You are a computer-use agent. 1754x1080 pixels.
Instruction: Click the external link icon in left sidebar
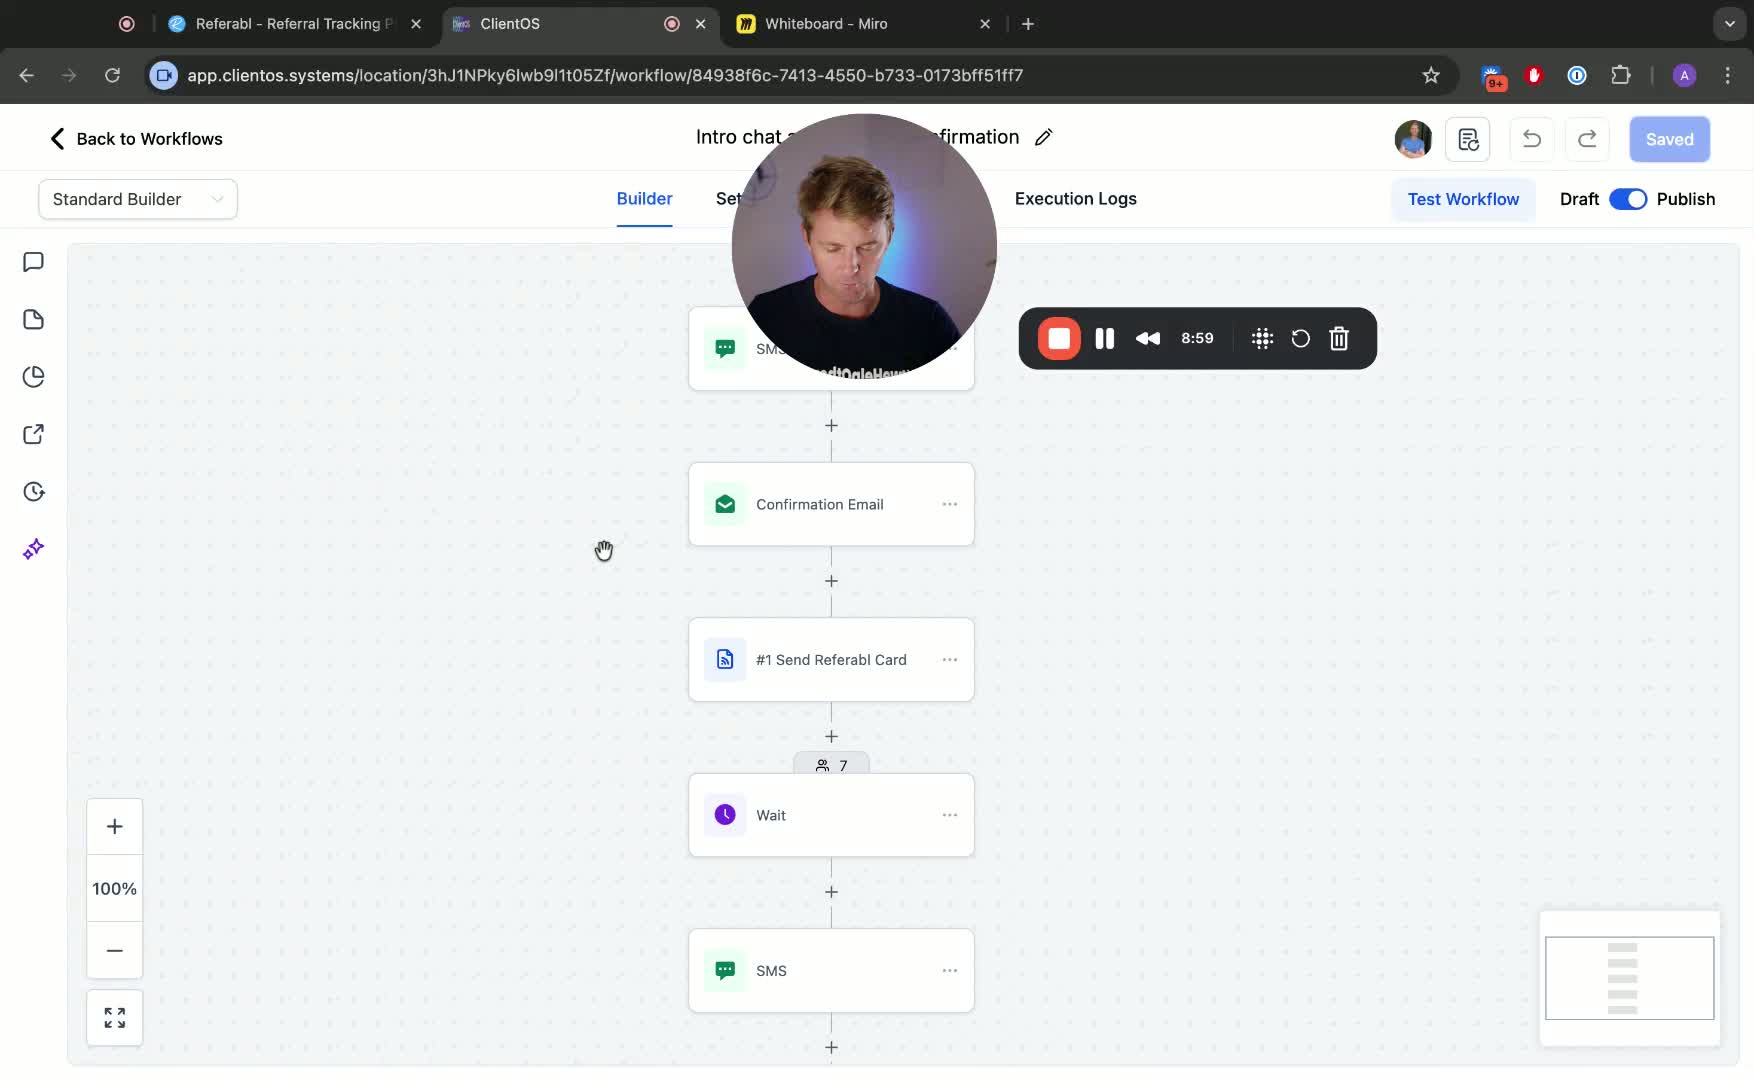coord(33,434)
